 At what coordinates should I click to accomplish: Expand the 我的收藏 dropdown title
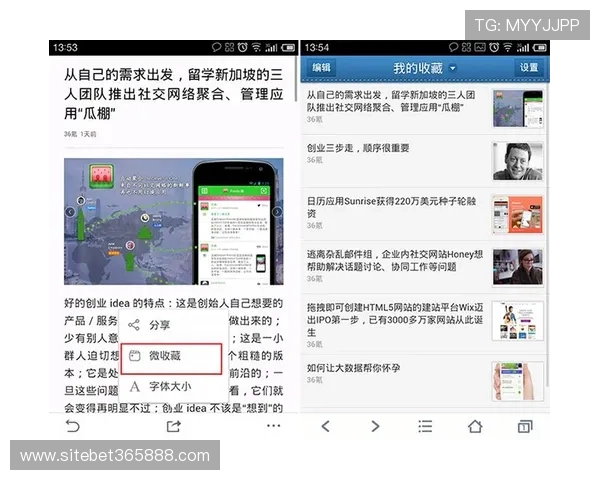424,68
